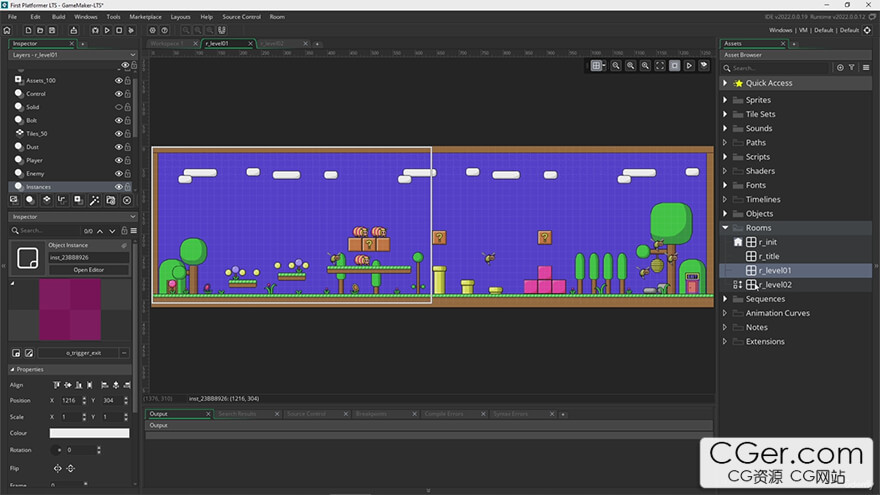Create new layer folder
The width and height of the screenshot is (880, 495).
tap(111, 200)
